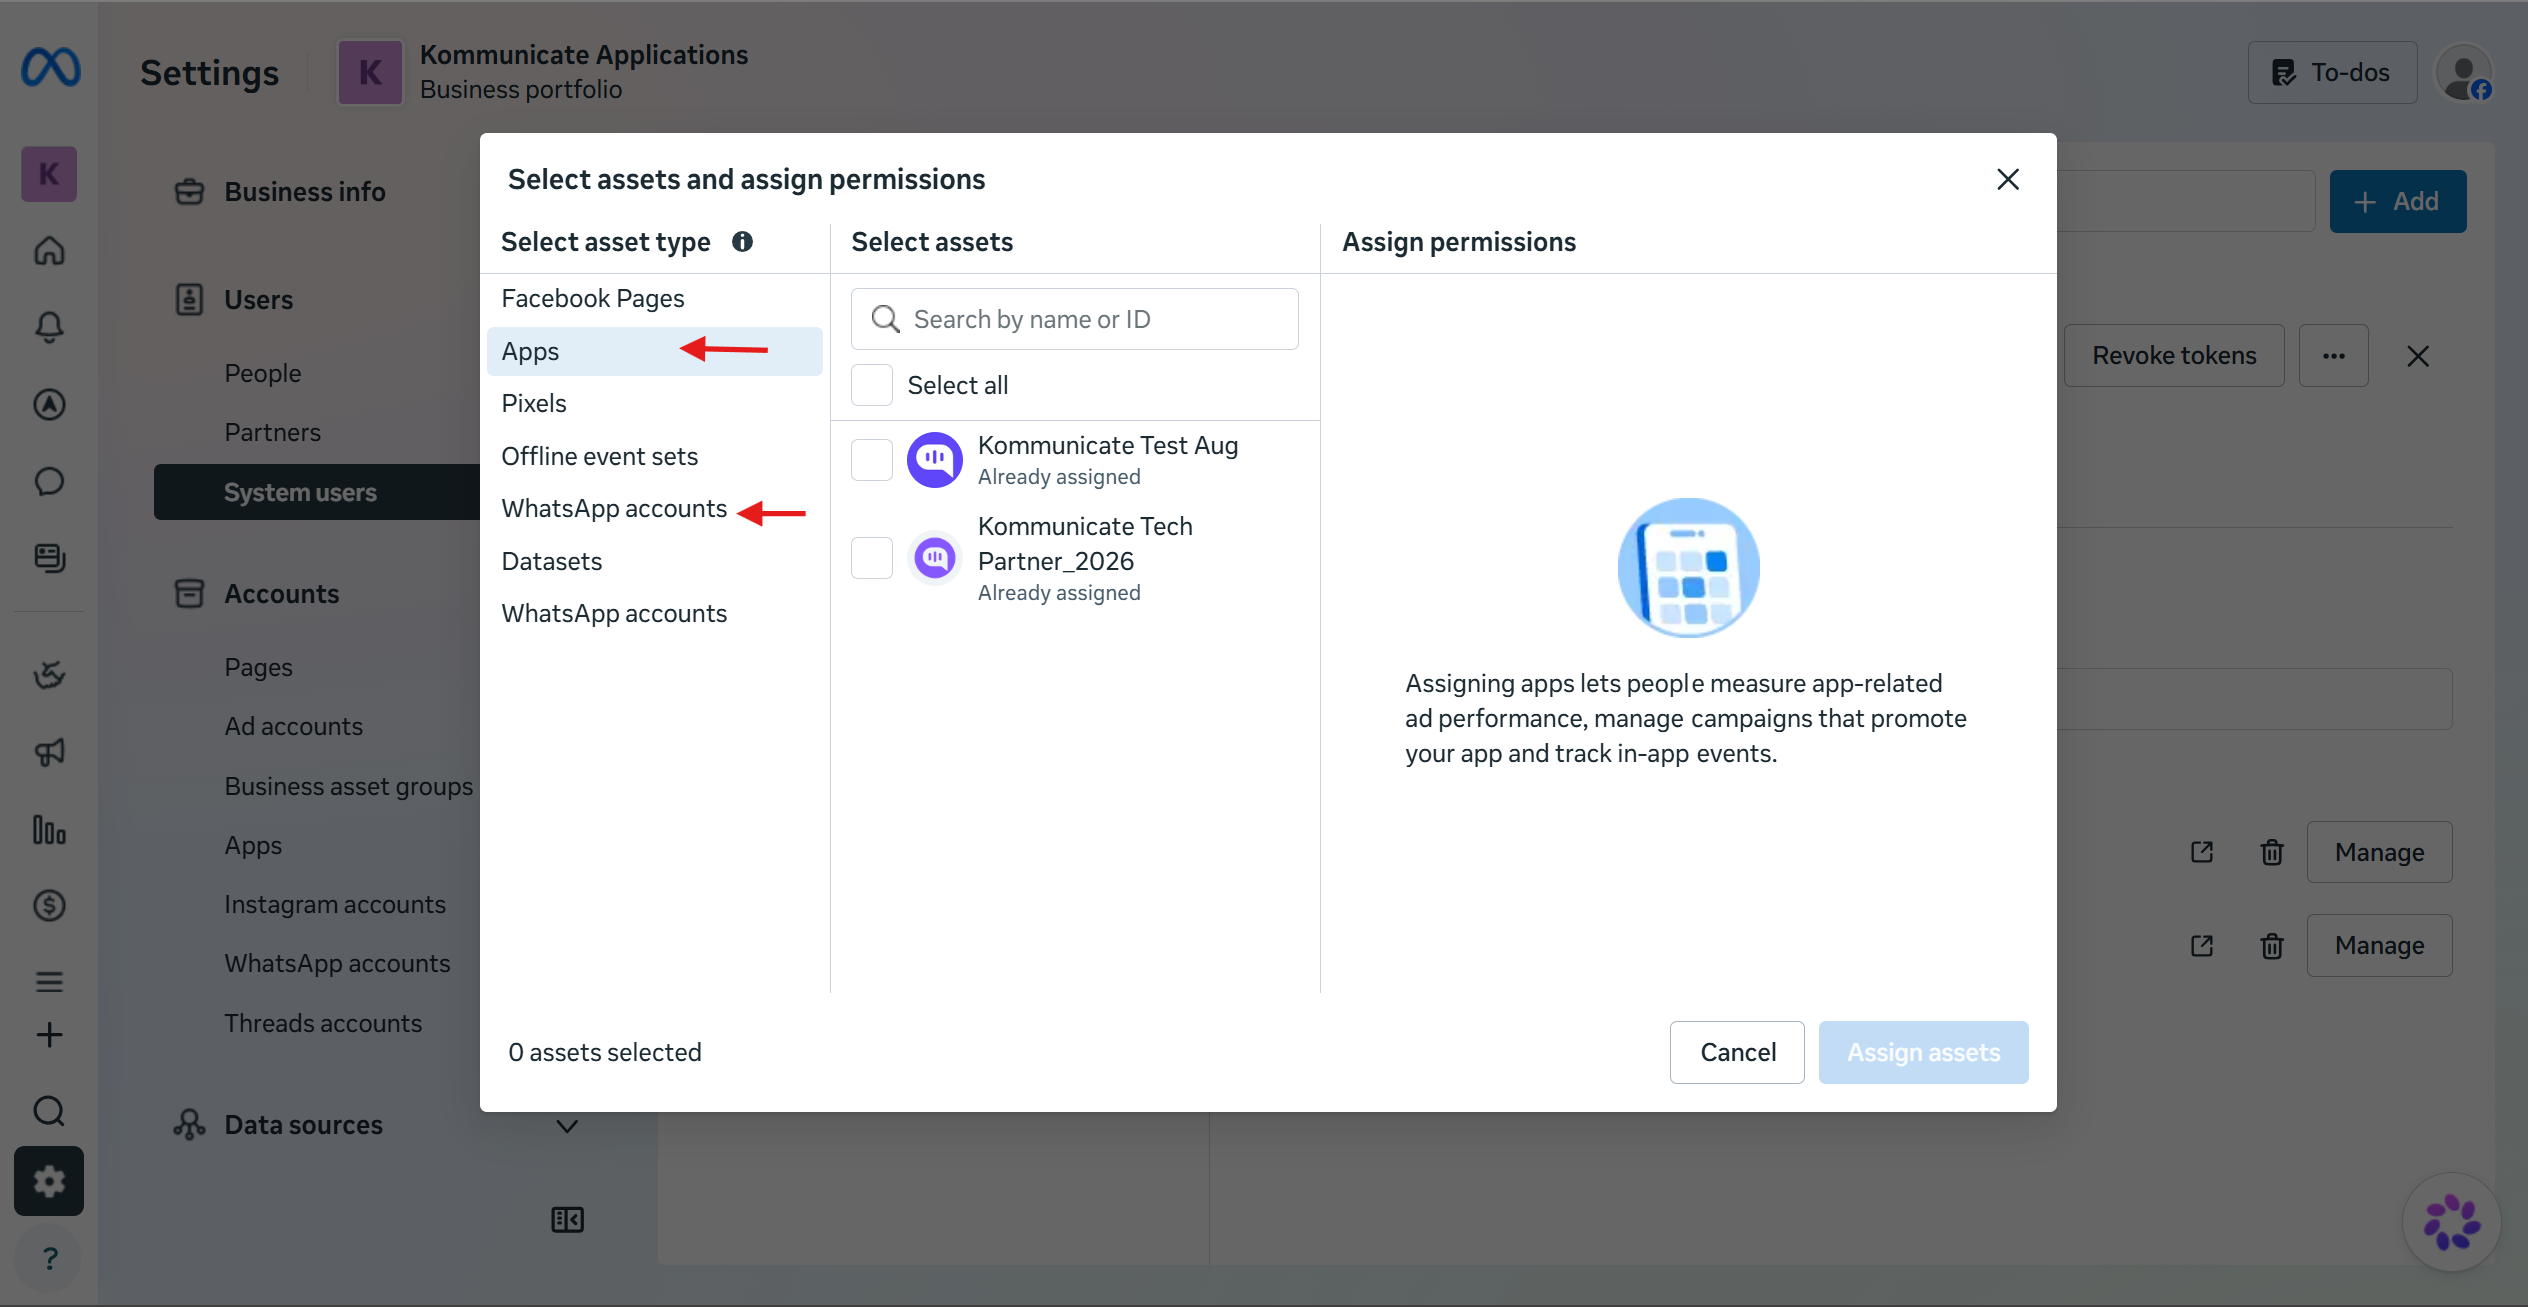Open the profile avatar at top right
Viewport: 2528px width, 1307px height.
[x=2464, y=73]
